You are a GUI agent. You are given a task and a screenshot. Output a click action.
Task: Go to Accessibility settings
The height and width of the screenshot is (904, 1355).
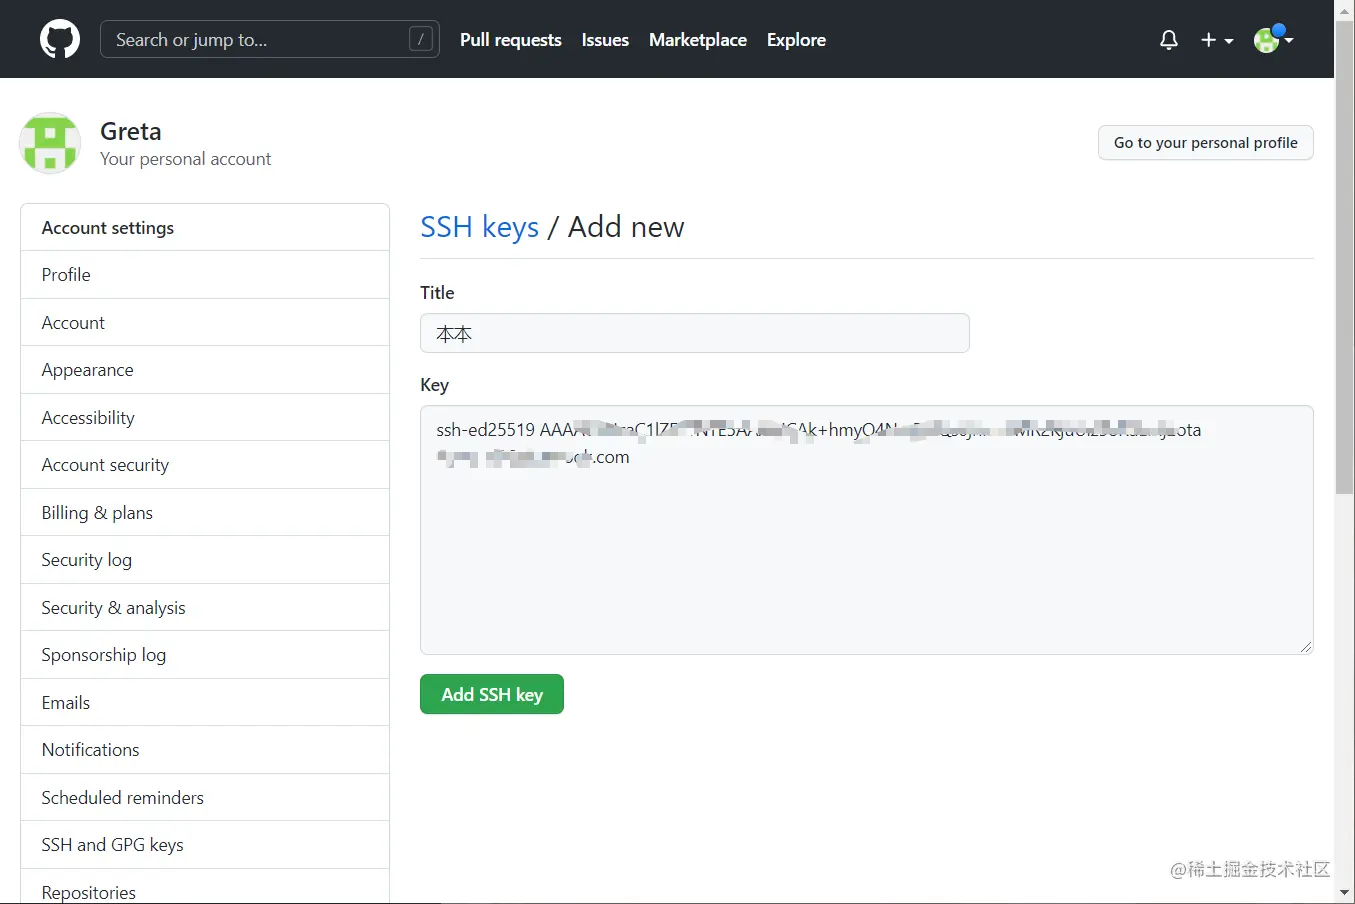(x=205, y=417)
